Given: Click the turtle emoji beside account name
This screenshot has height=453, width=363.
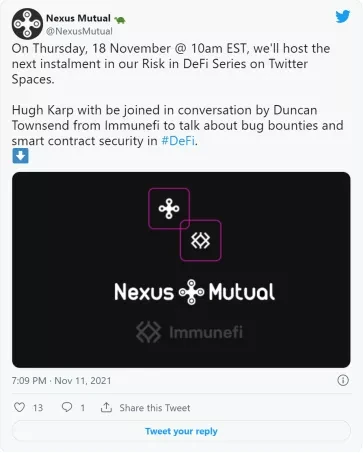Looking at the screenshot, I should [x=120, y=20].
